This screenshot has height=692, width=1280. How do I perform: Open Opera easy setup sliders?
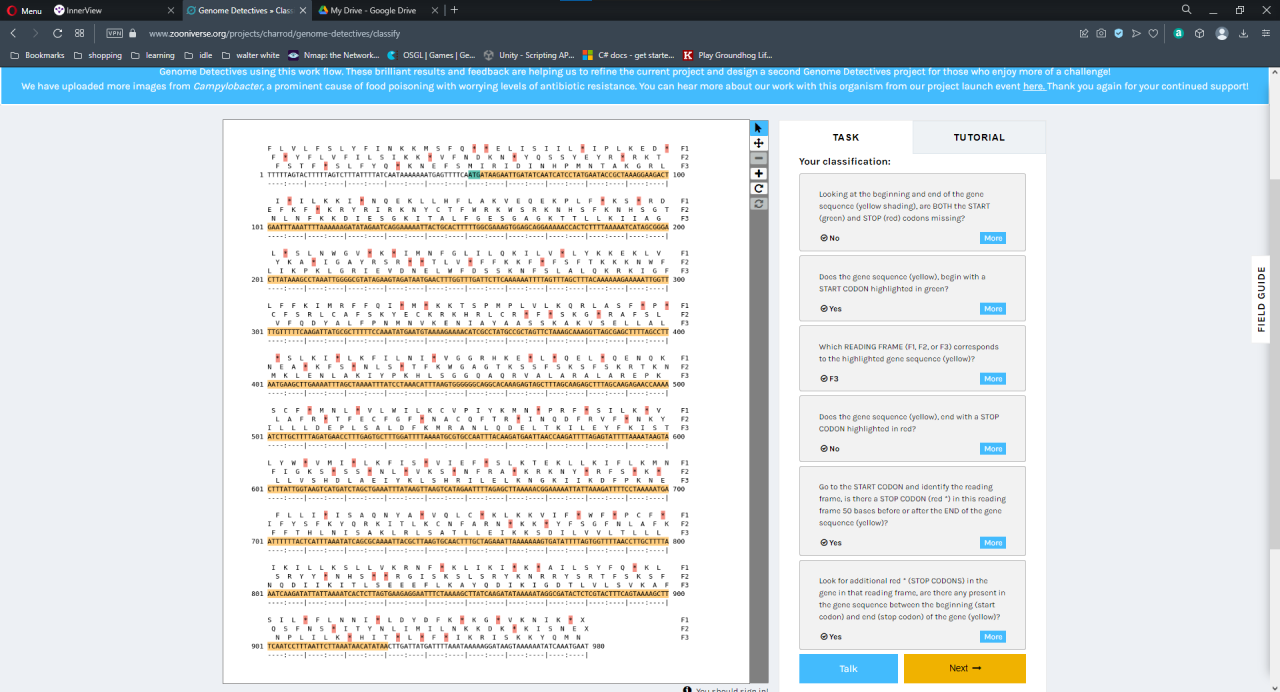[1265, 33]
